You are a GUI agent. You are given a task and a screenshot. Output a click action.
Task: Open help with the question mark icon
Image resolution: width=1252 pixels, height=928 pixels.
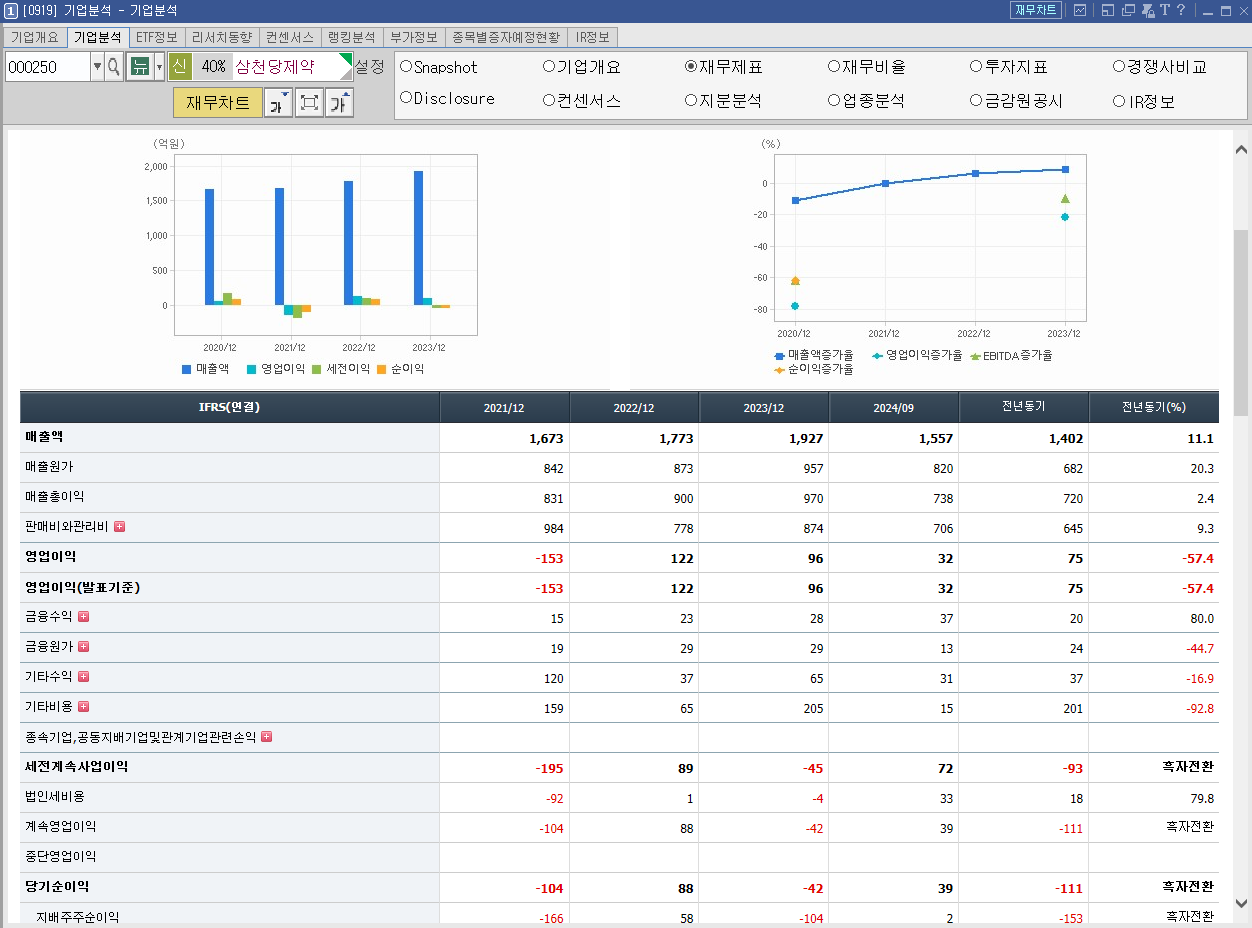[x=1181, y=10]
